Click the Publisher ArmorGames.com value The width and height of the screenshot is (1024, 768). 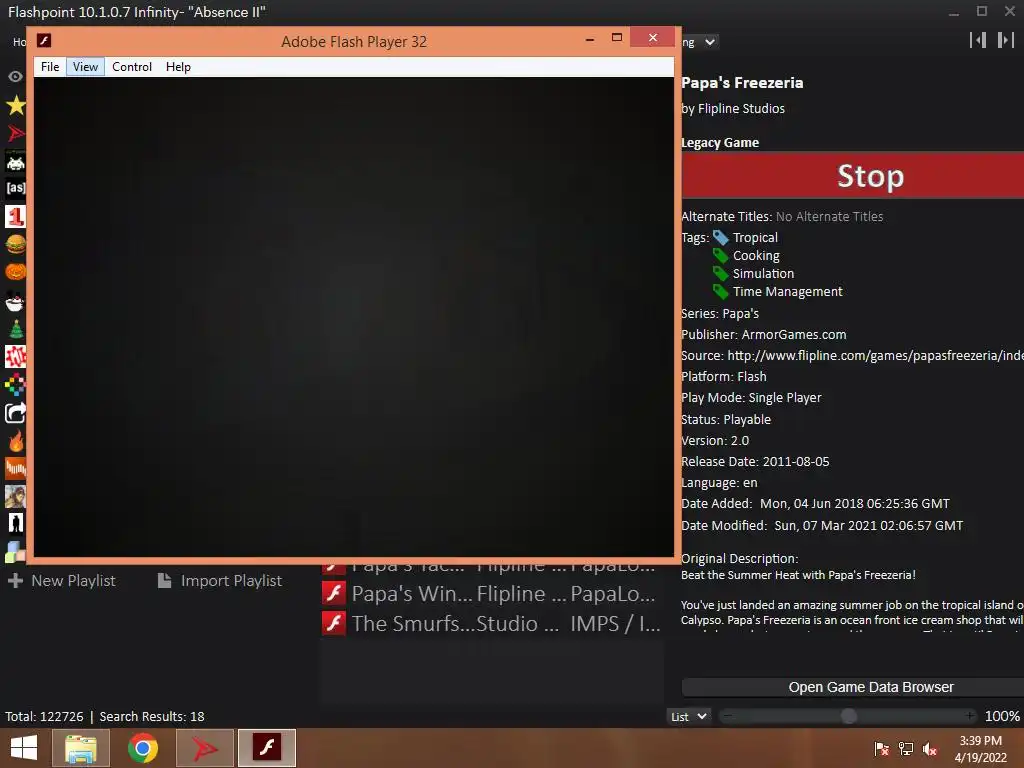tap(793, 334)
